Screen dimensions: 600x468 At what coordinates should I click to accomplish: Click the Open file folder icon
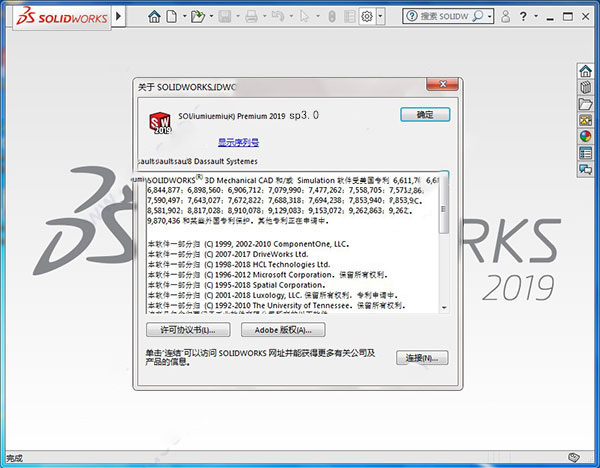click(x=198, y=16)
